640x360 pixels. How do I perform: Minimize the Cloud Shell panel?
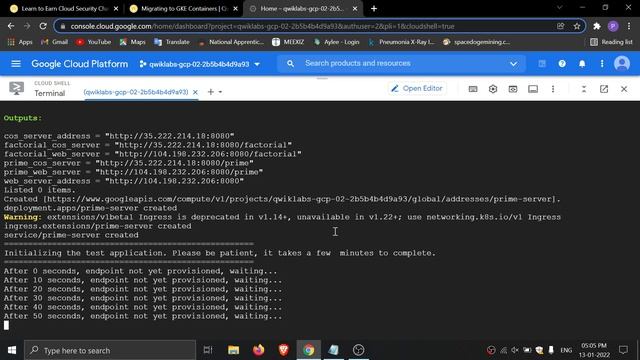click(584, 89)
